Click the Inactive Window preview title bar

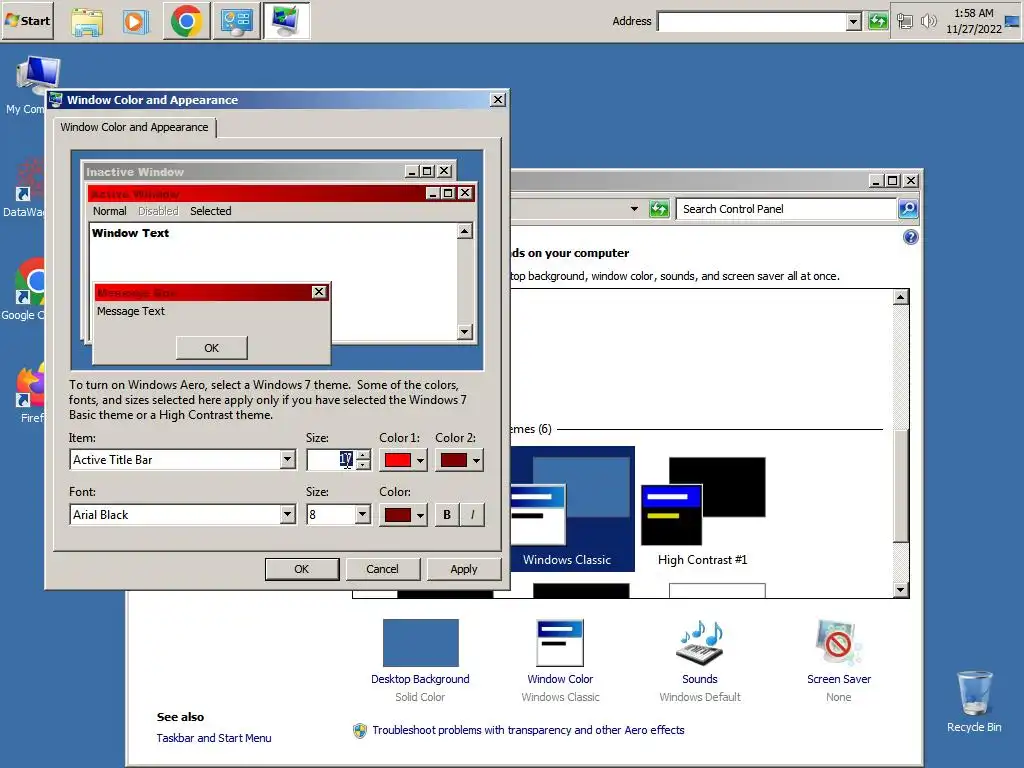tap(244, 171)
